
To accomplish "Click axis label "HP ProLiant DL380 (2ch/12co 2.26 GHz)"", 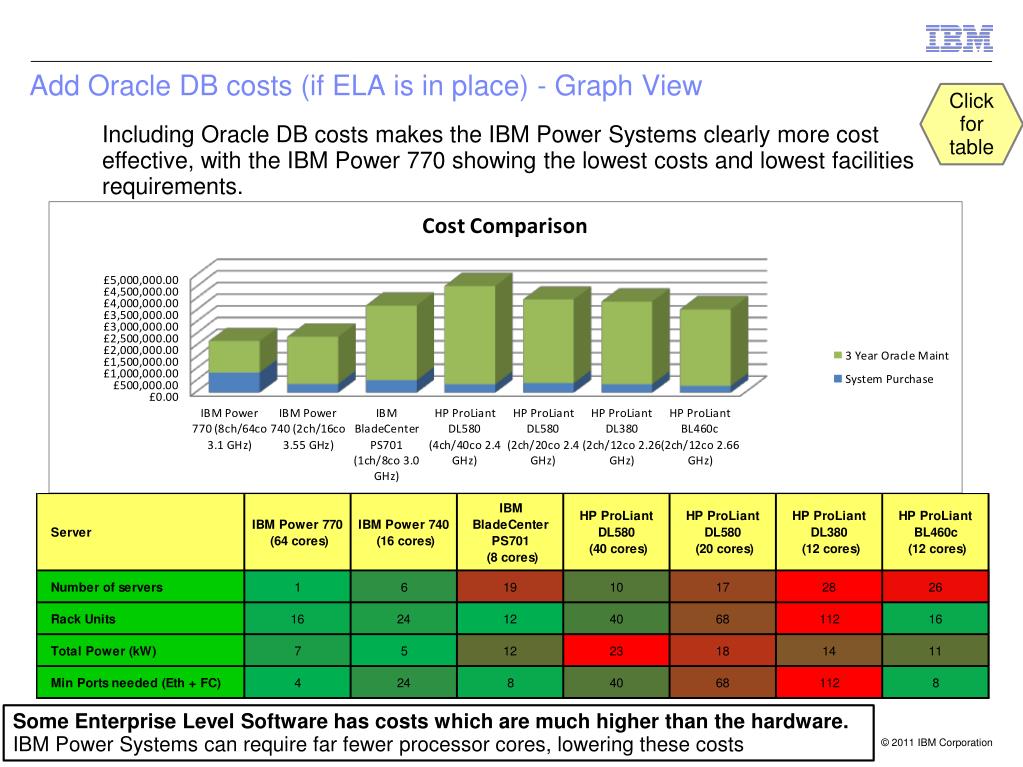I will (x=621, y=436).
